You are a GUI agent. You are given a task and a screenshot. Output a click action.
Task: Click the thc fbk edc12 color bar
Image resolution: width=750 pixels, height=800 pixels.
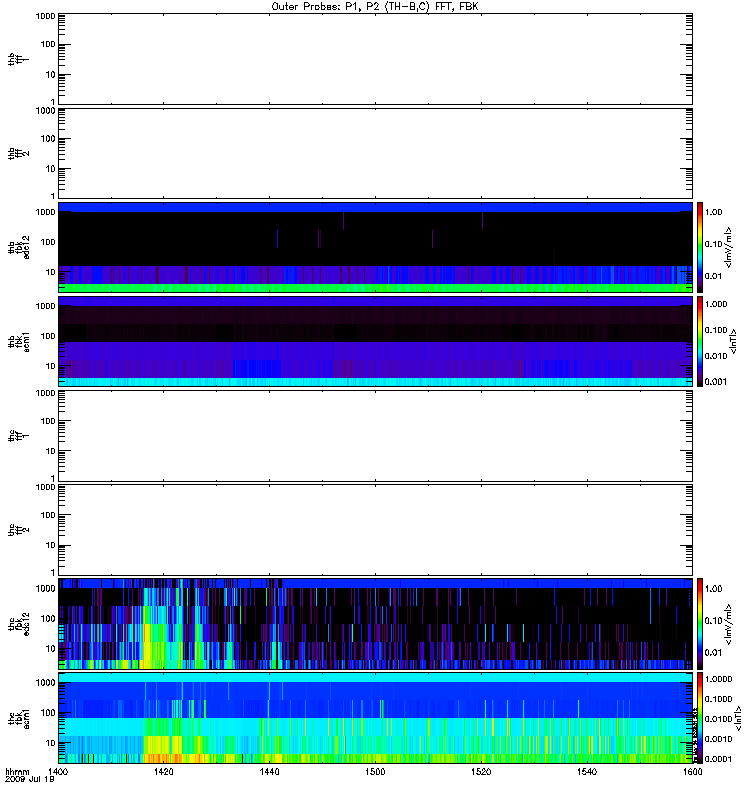pos(700,623)
